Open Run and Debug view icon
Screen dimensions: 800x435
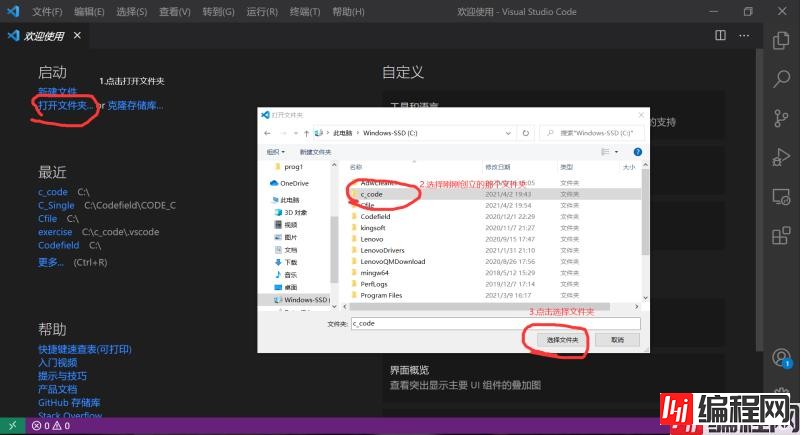coord(781,157)
